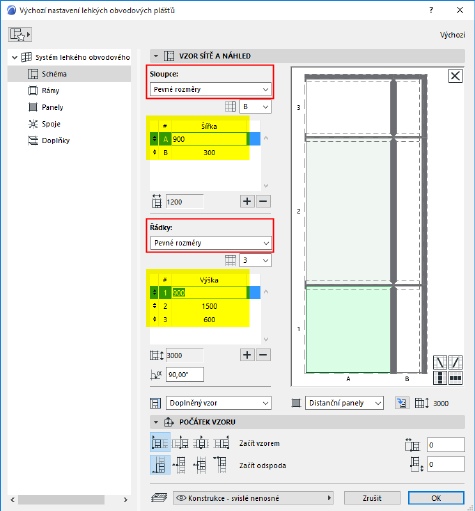
Task: Click the column grid icon beside B dropdown
Action: [230, 107]
